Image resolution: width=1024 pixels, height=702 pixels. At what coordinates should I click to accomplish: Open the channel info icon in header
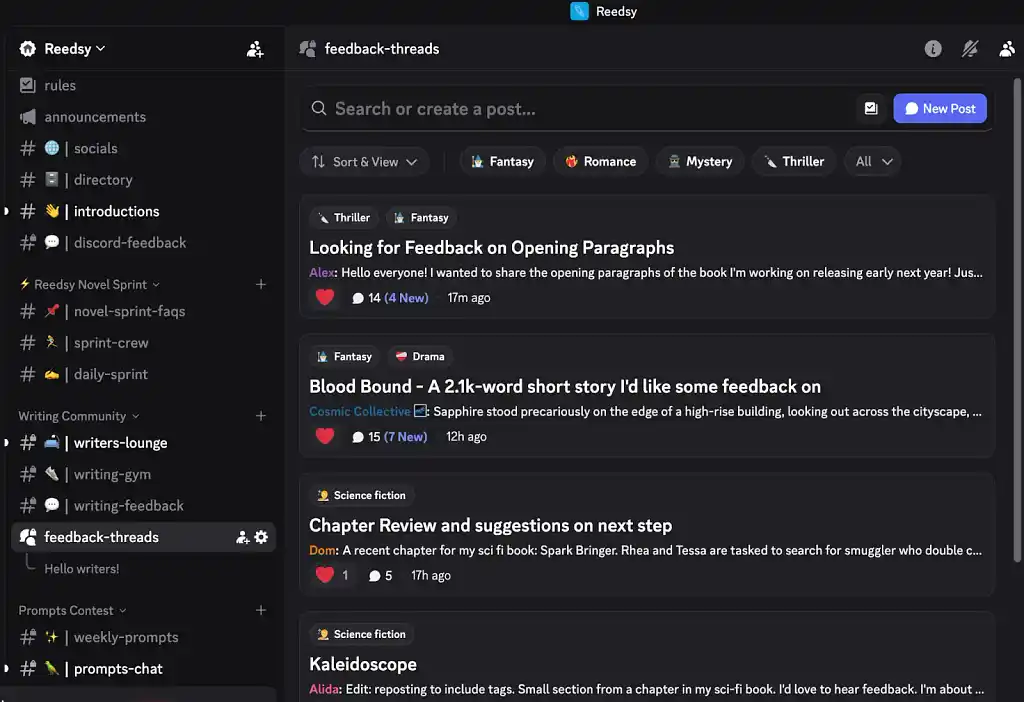tap(933, 49)
